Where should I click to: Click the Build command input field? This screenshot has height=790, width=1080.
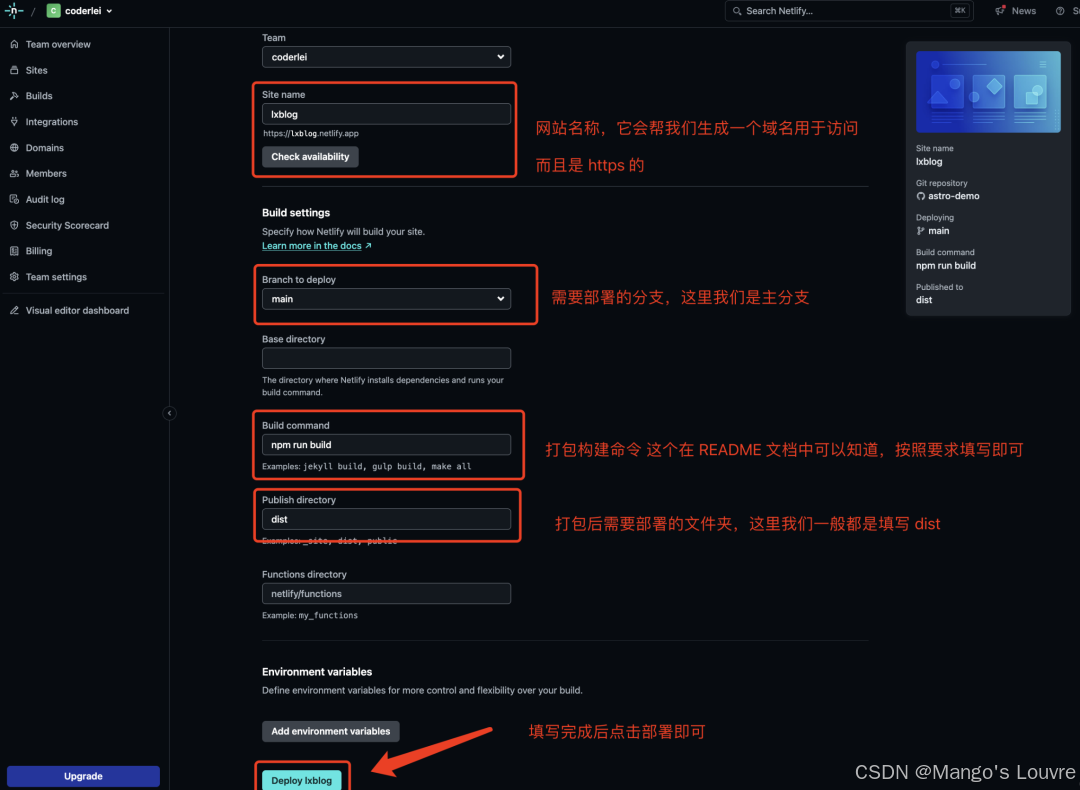tap(386, 445)
